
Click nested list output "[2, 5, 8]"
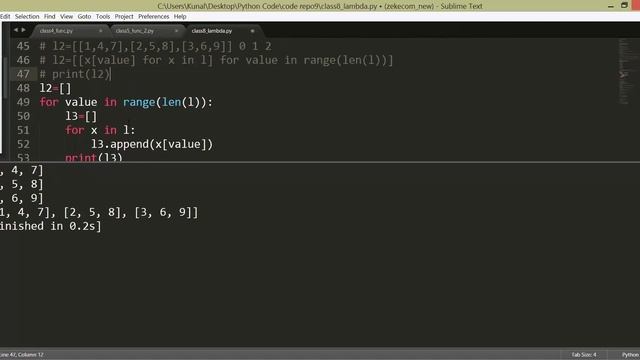[x=94, y=212]
